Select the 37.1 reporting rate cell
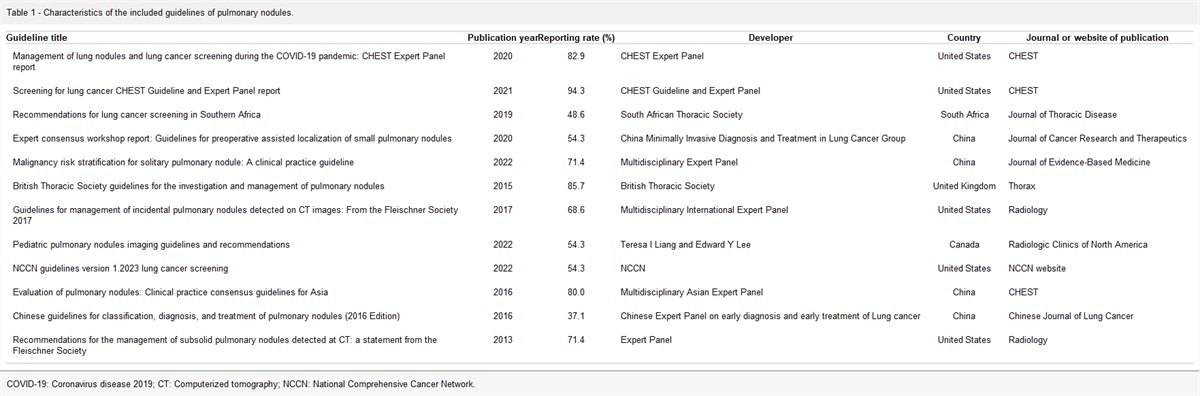Viewport: 1200px width, 396px height. click(576, 316)
